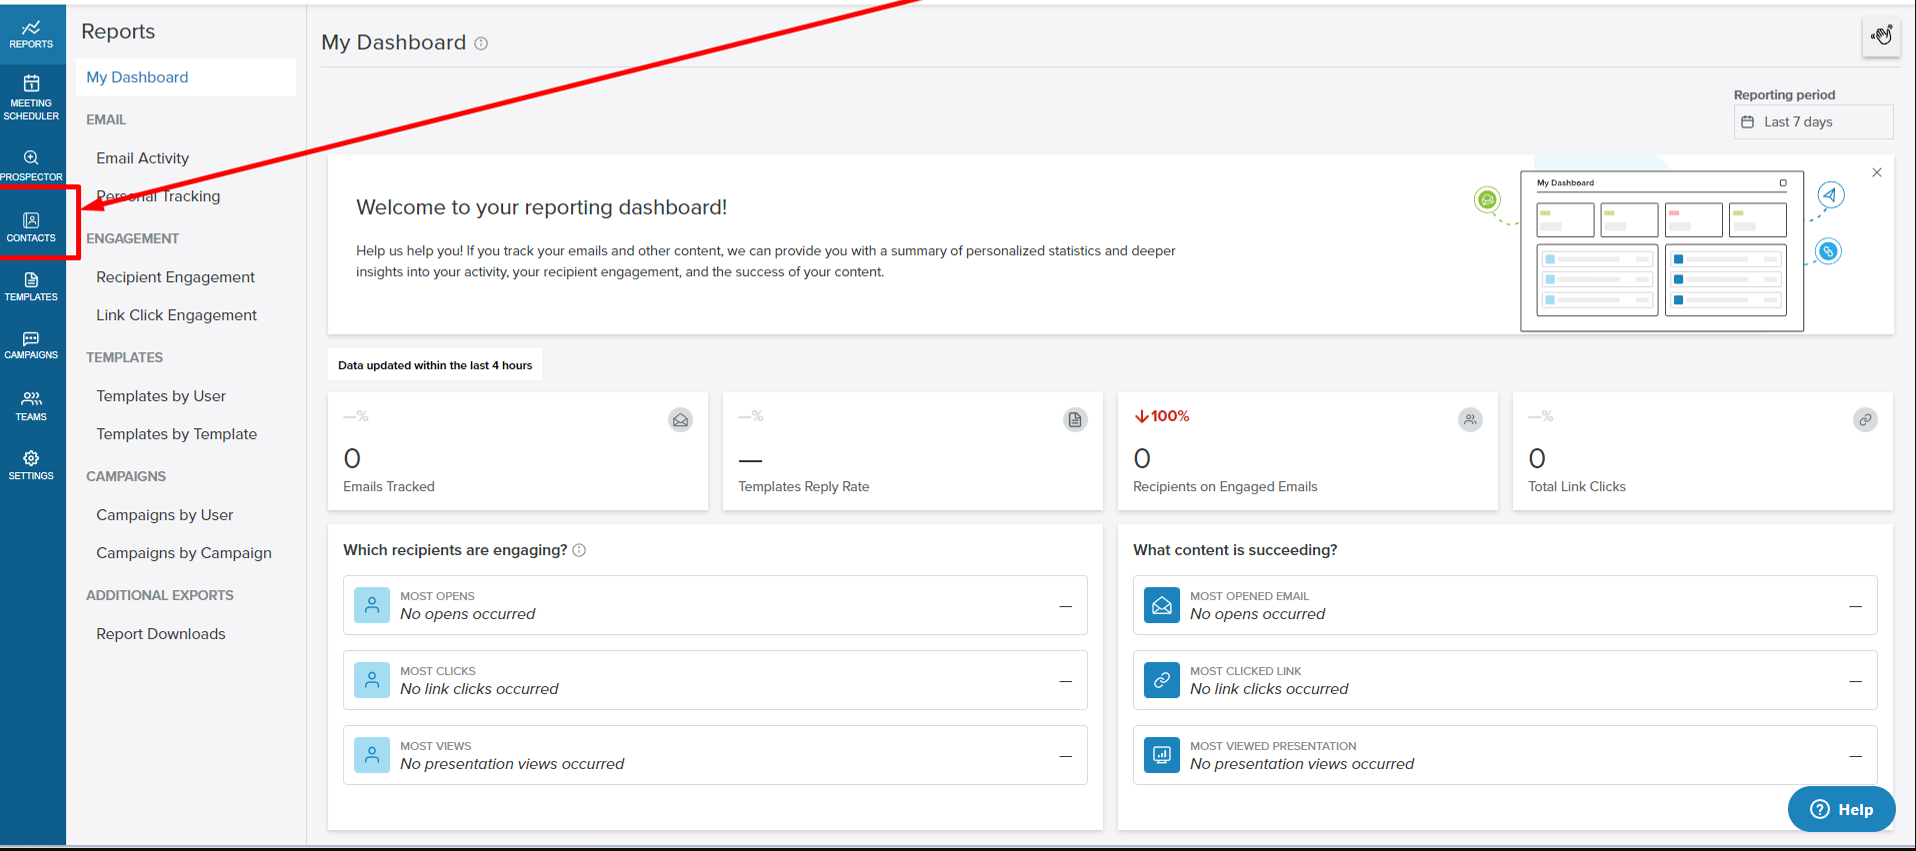1916x851 pixels.
Task: Click the Help button
Action: [1841, 810]
